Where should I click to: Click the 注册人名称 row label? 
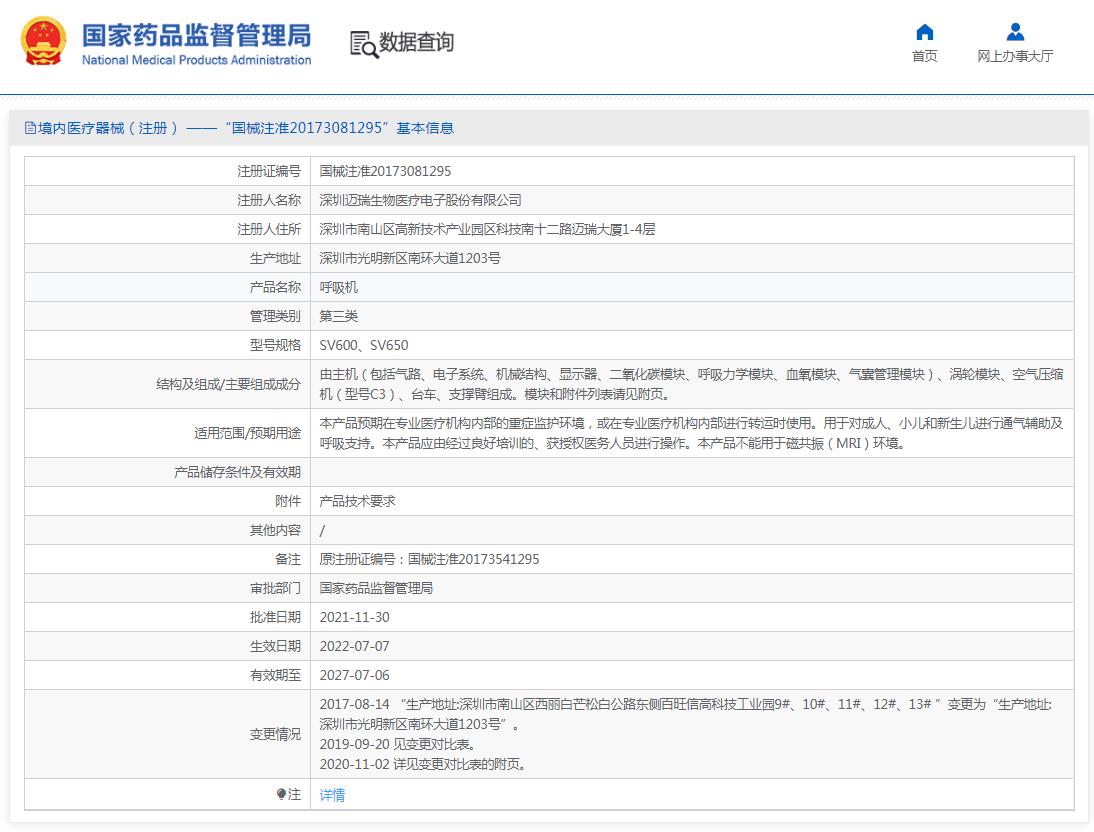point(269,200)
